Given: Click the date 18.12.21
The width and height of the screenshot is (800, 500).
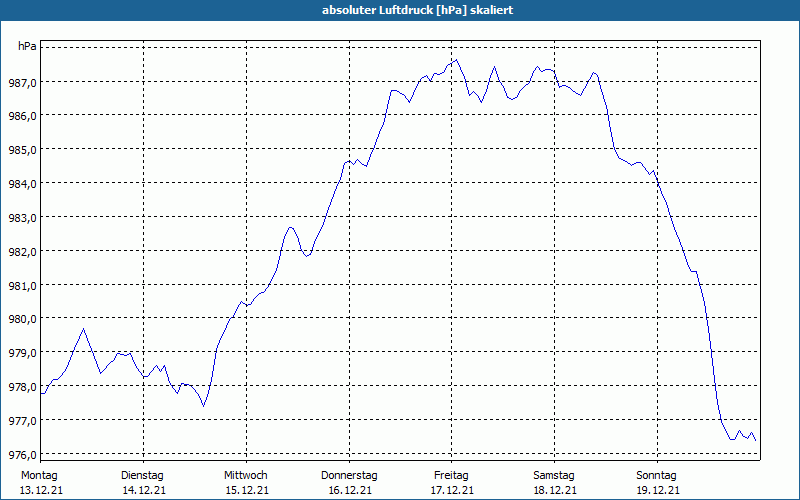Looking at the screenshot, I should coord(555,490).
